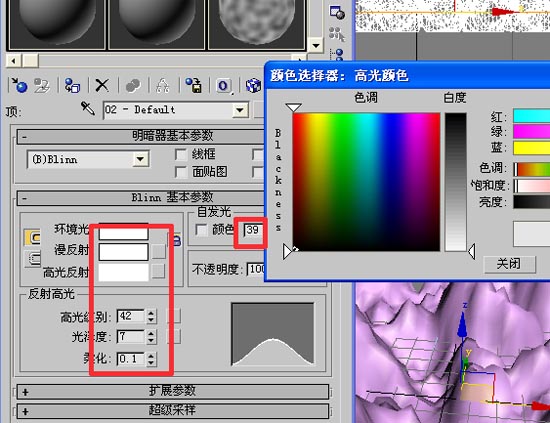Click the 绿 slider bar in color selector
Image resolution: width=550 pixels, height=423 pixels.
coord(531,132)
